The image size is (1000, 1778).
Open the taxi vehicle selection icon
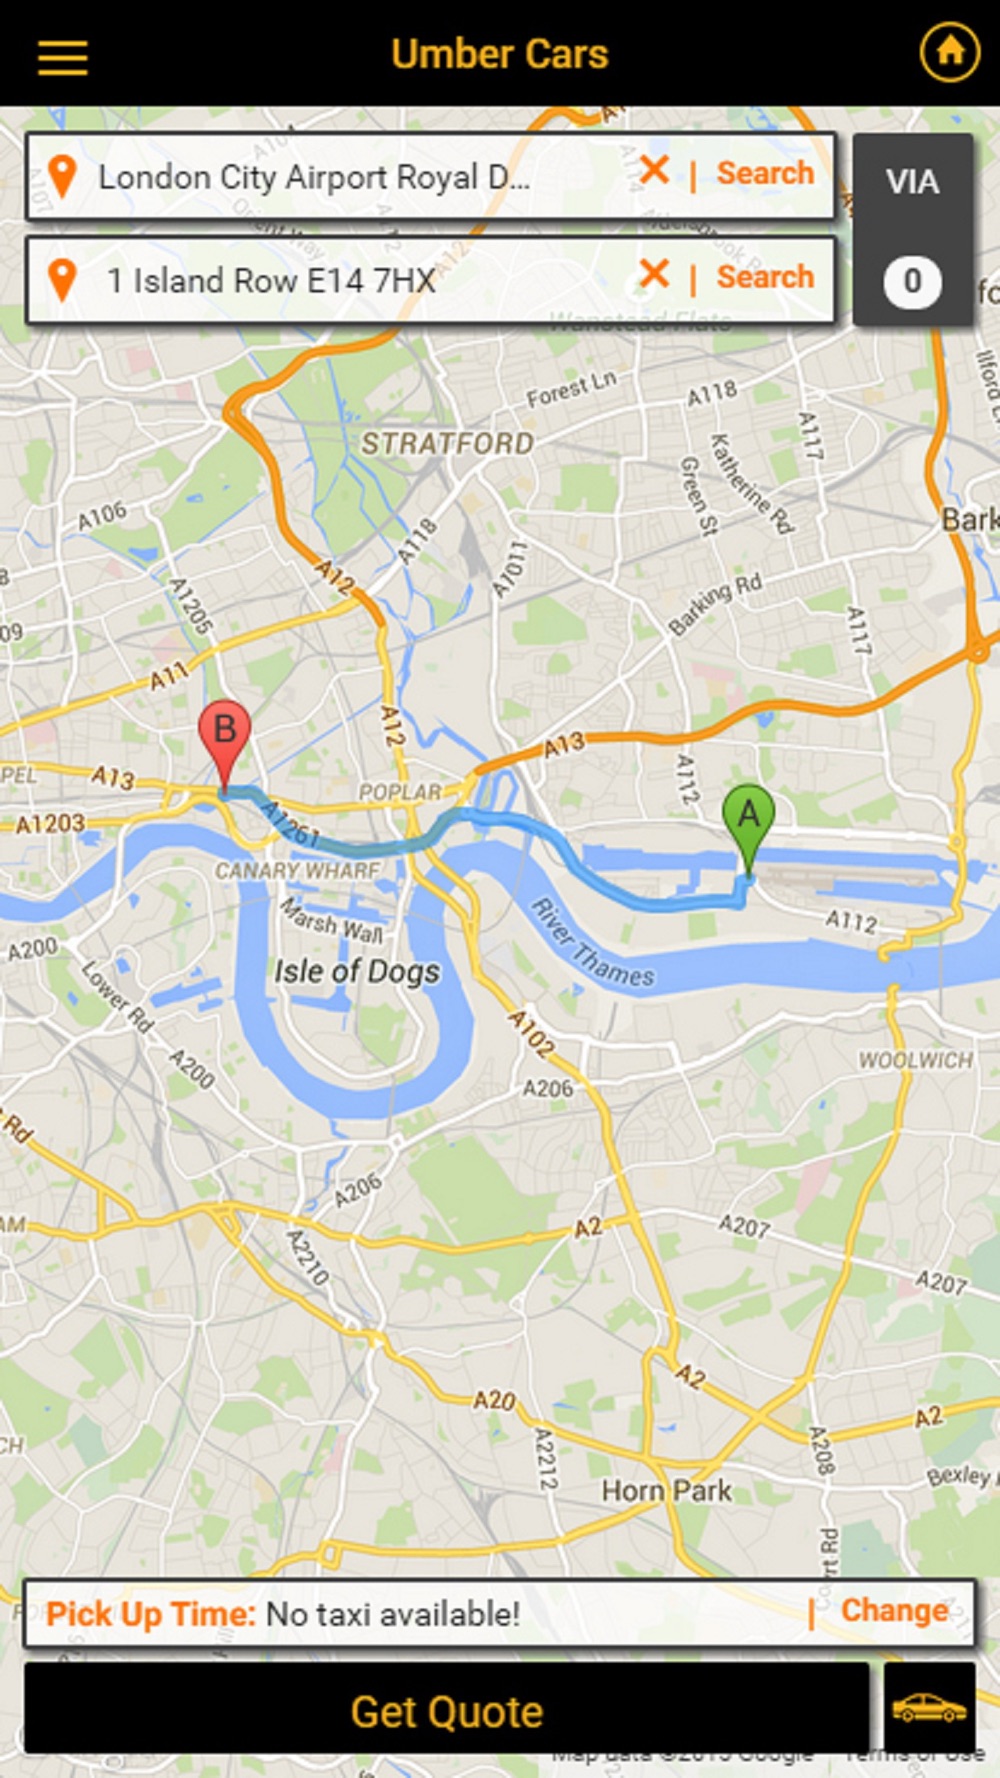click(930, 1707)
